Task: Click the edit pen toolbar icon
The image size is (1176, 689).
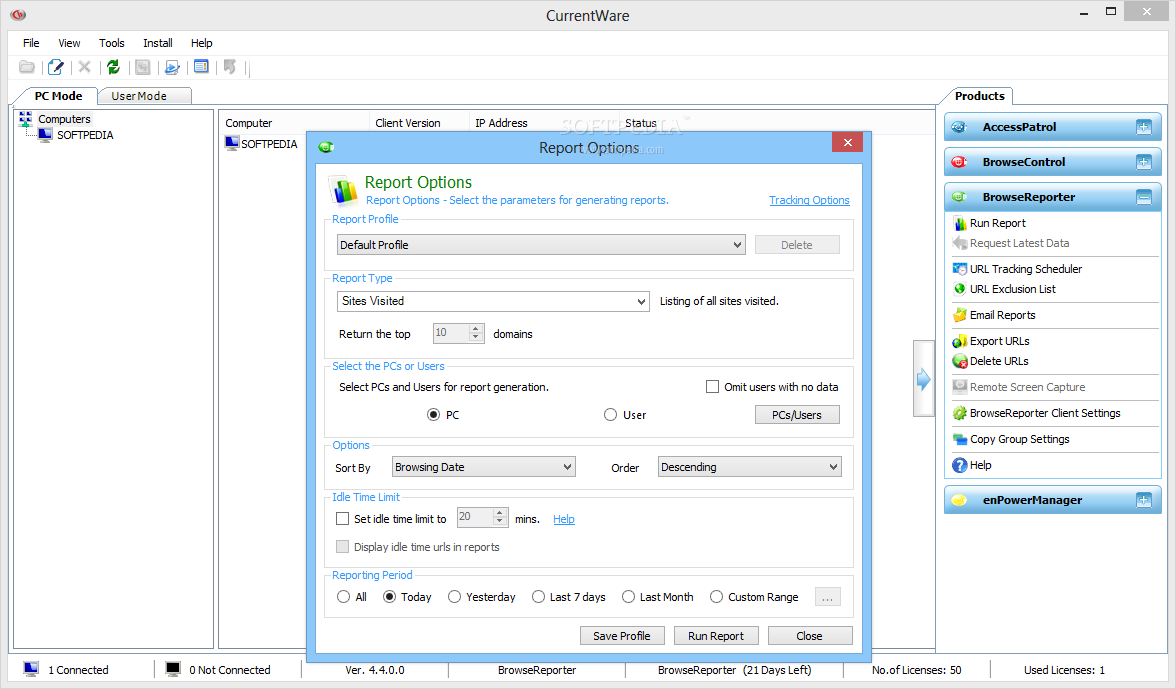Action: 56,67
